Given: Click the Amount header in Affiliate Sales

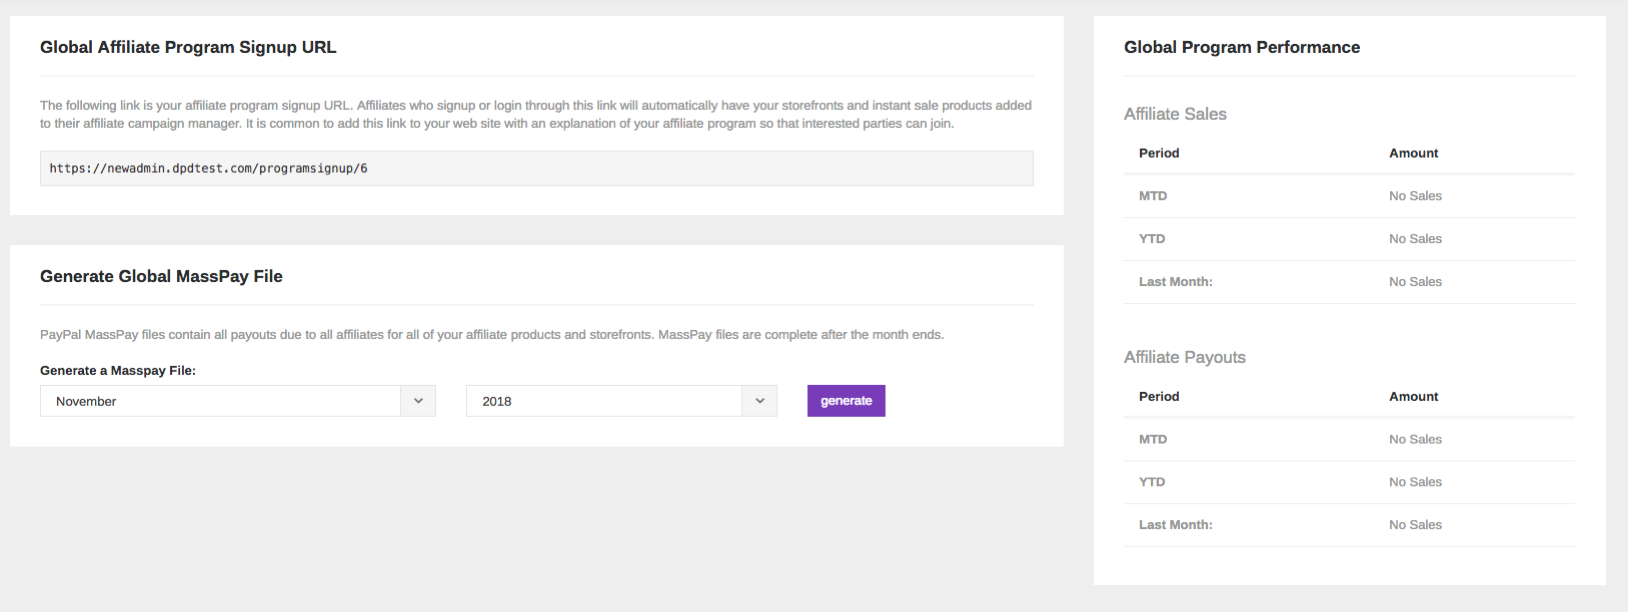Looking at the screenshot, I should coord(1414,153).
